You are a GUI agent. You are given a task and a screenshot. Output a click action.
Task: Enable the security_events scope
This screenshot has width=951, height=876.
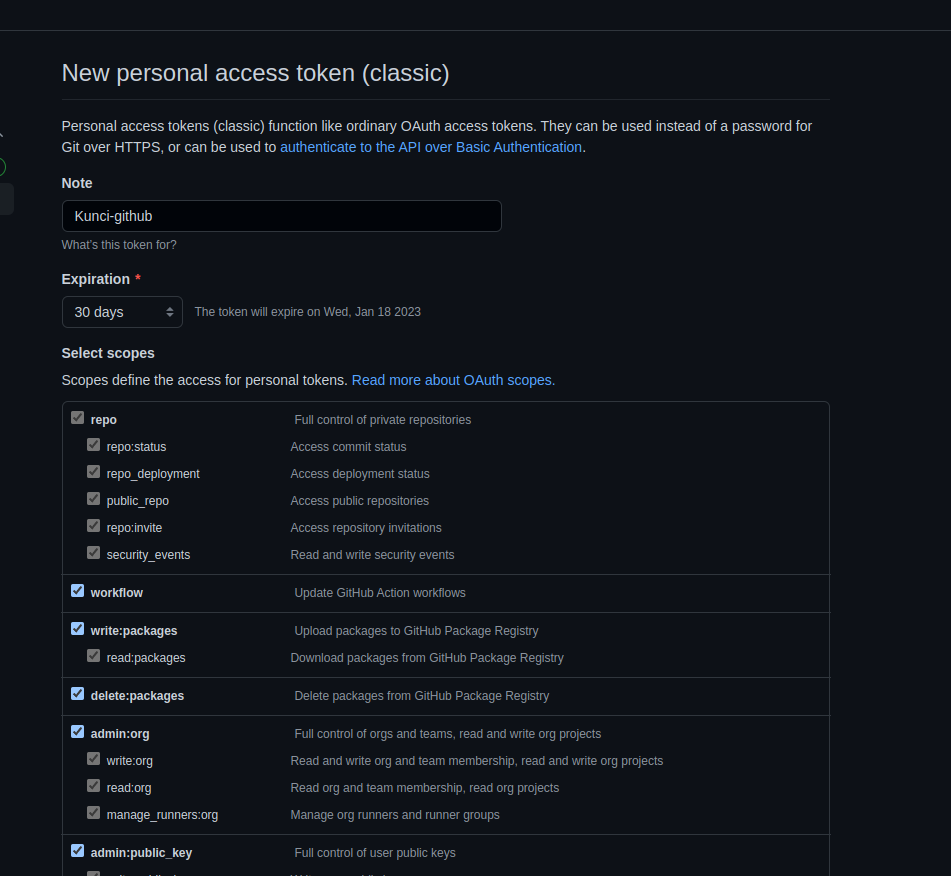pos(93,552)
